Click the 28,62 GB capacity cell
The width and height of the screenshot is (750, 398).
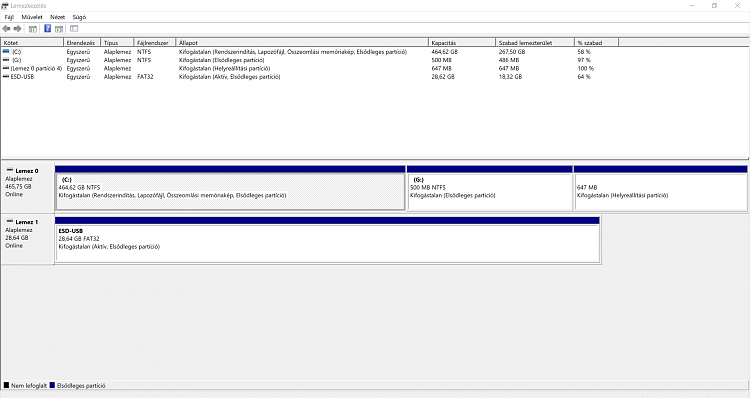[x=443, y=77]
